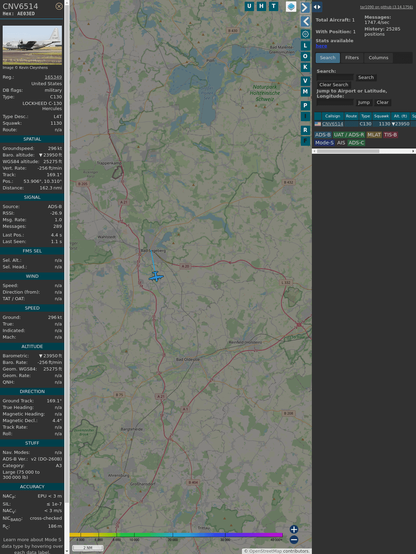Click the right-arrow sidebar expand button

305,7
